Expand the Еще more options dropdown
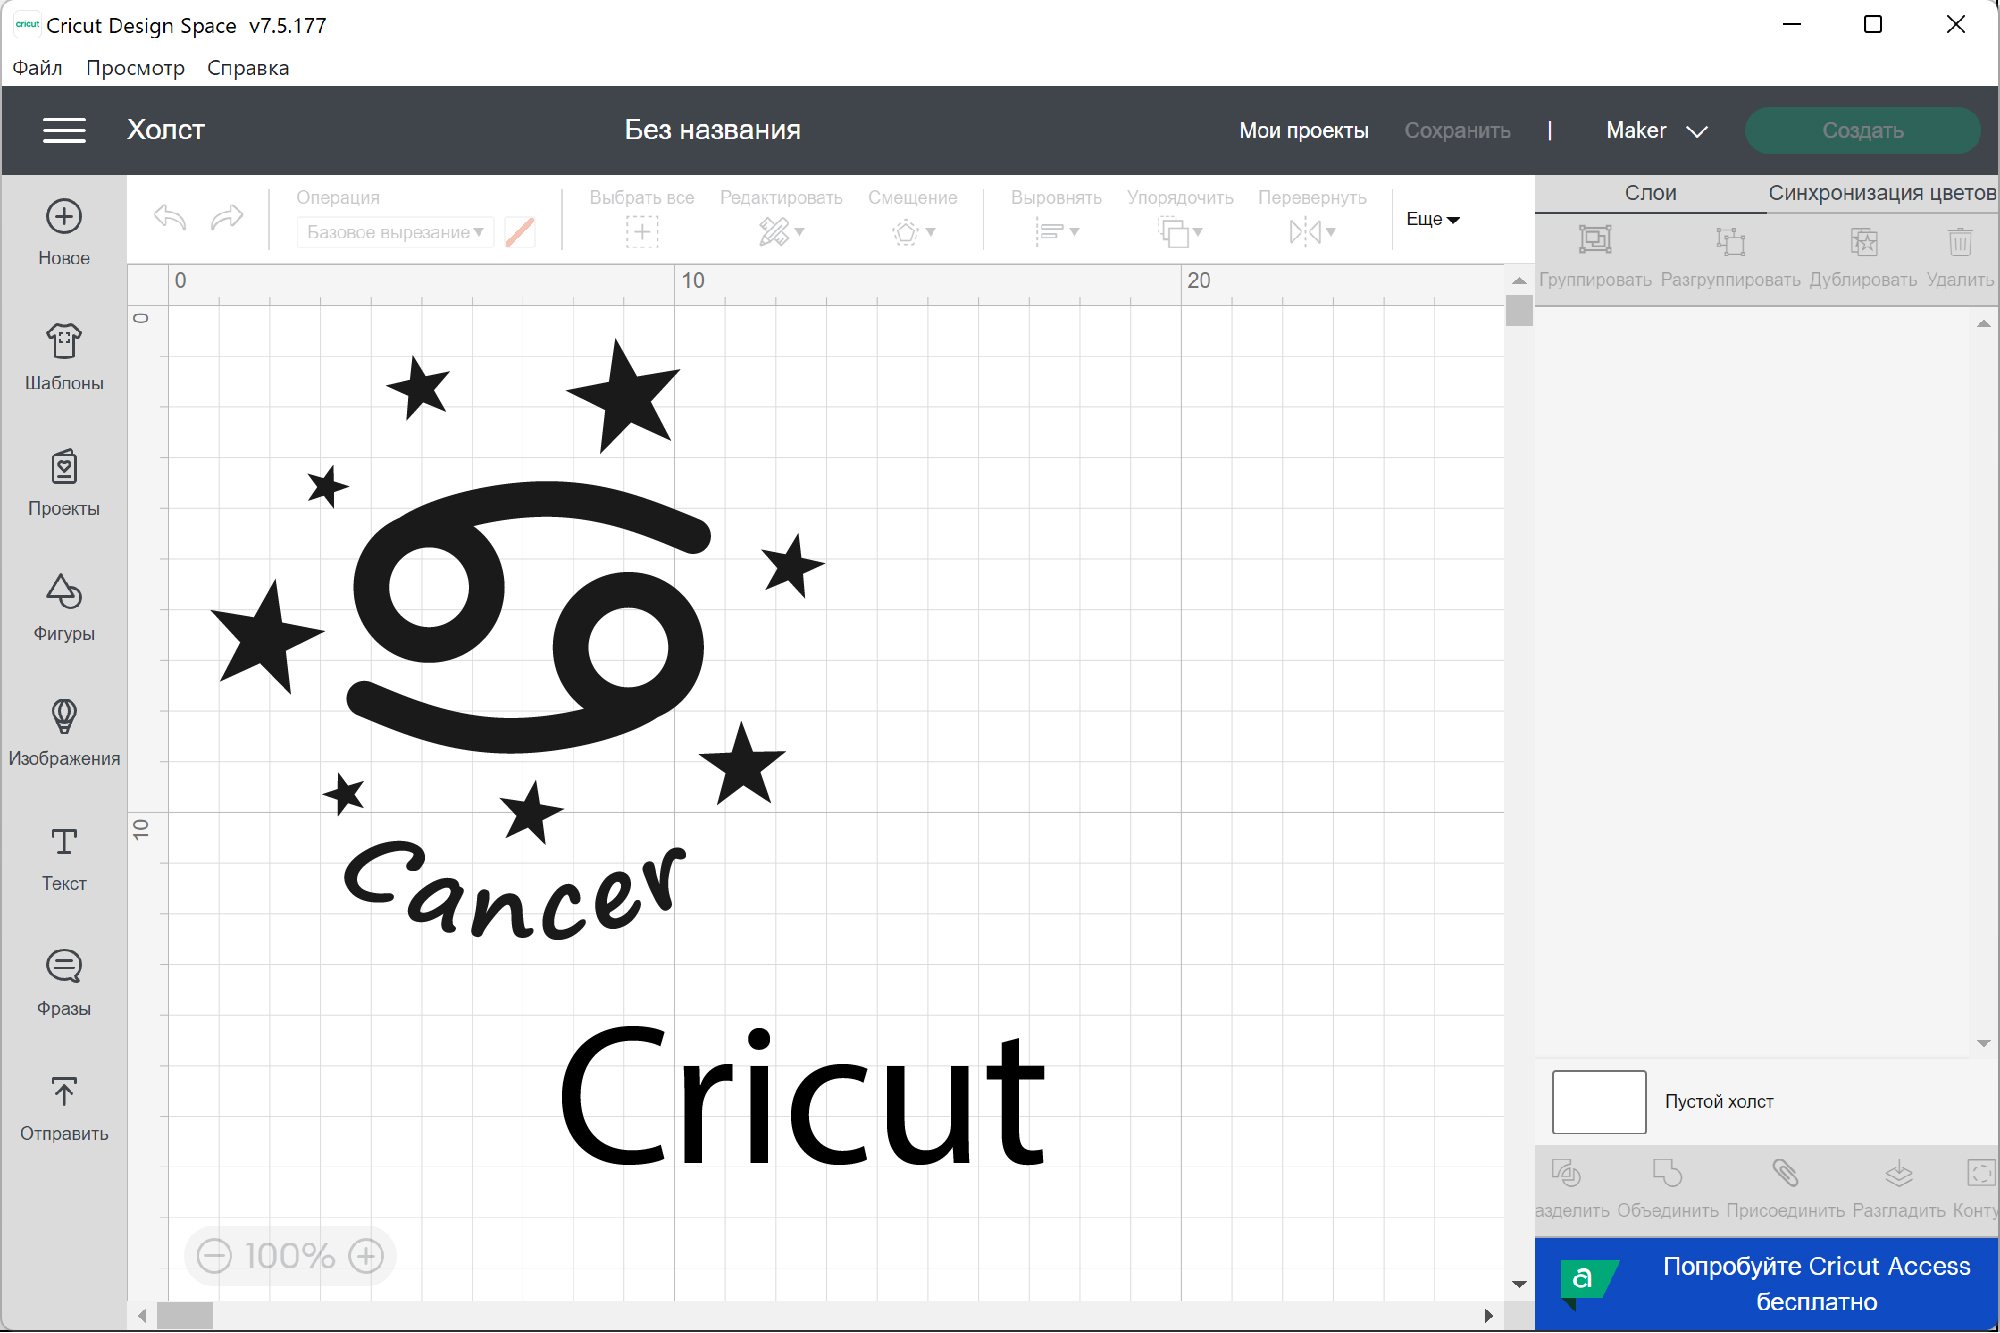Screen dimensions: 2000x1333 [1433, 219]
